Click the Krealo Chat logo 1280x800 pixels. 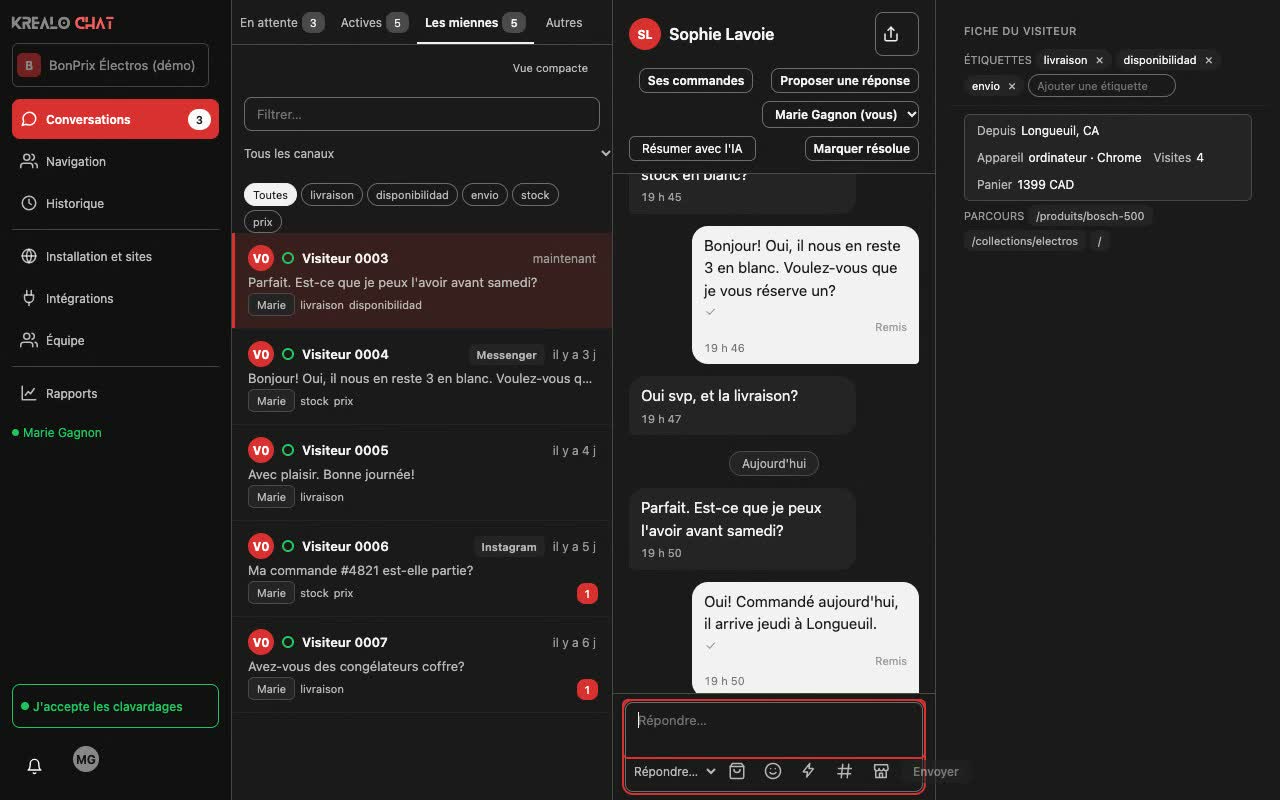(x=62, y=22)
